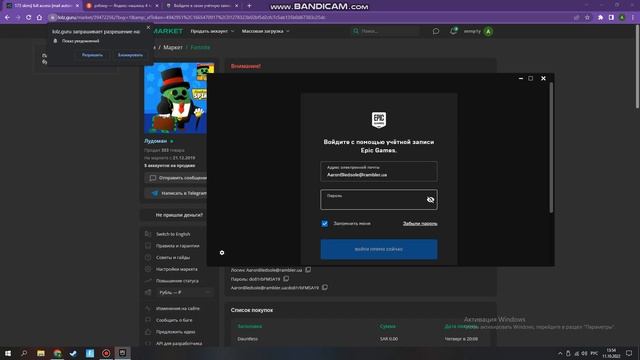
Task: Open Windows notification center icon
Action: pyautogui.click(x=629, y=353)
